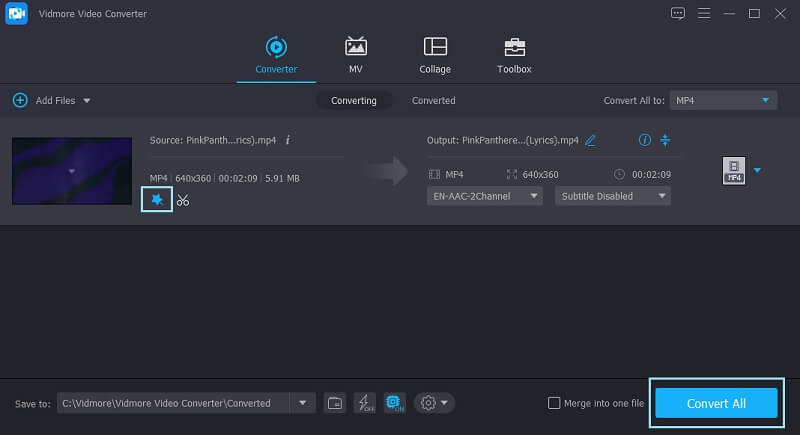800x435 pixels.
Task: Switch to the MV tab
Action: (355, 56)
